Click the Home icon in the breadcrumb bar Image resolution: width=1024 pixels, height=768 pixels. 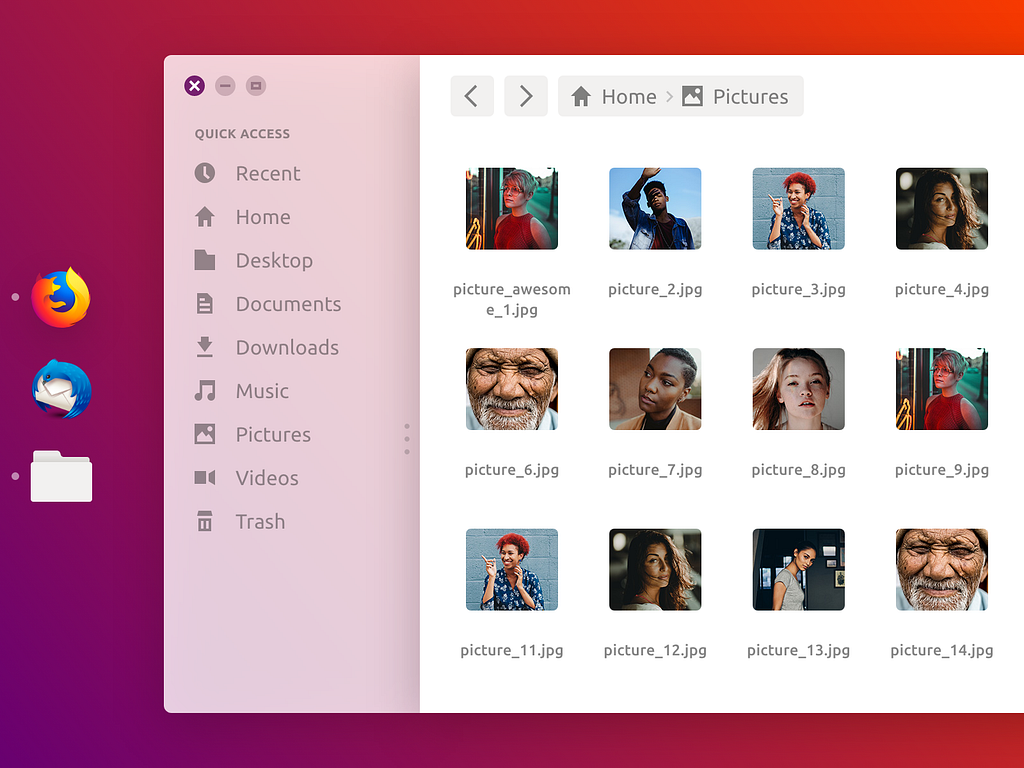pos(582,96)
